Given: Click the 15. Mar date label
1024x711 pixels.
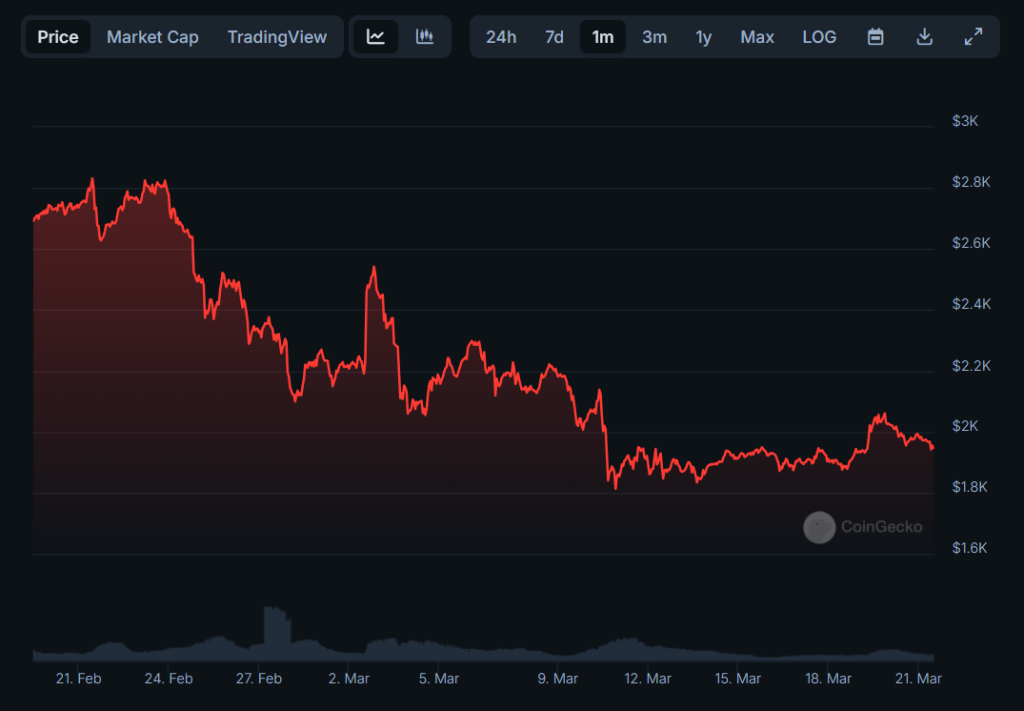Looking at the screenshot, I should point(737,678).
